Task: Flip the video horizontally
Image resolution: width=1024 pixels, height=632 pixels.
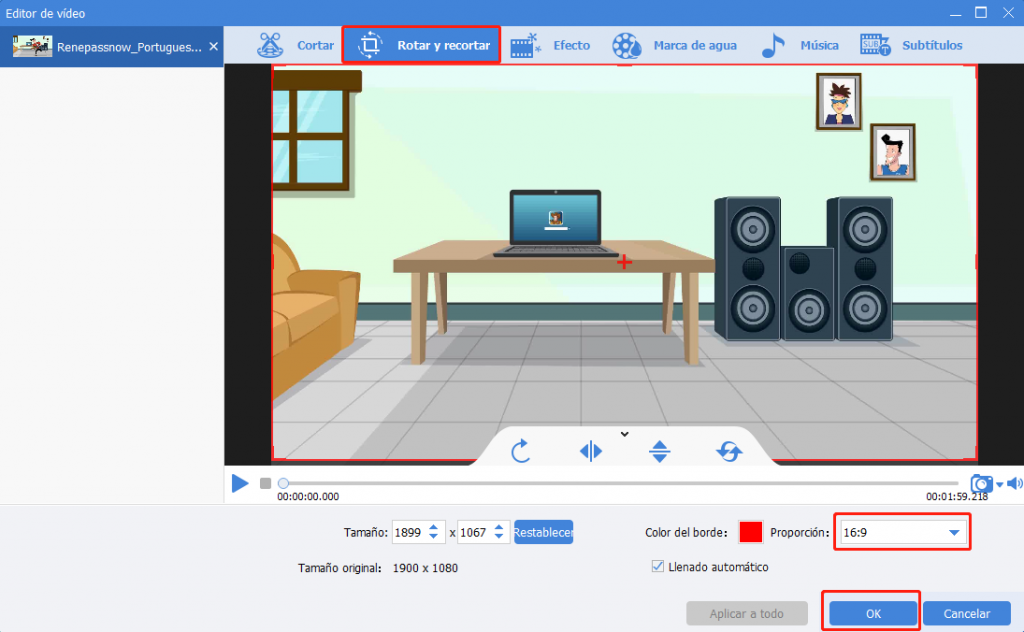Action: [x=590, y=451]
